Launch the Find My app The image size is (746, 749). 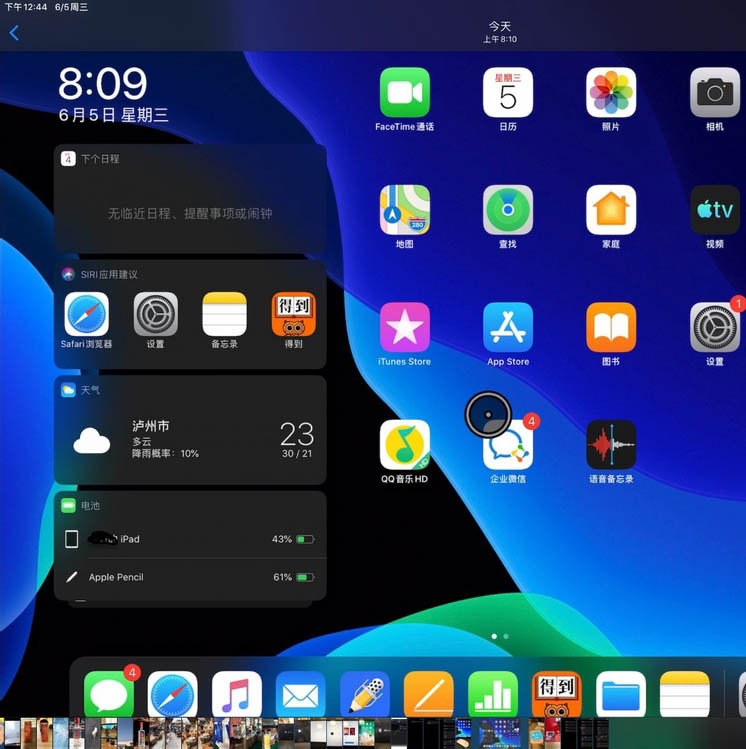508,210
